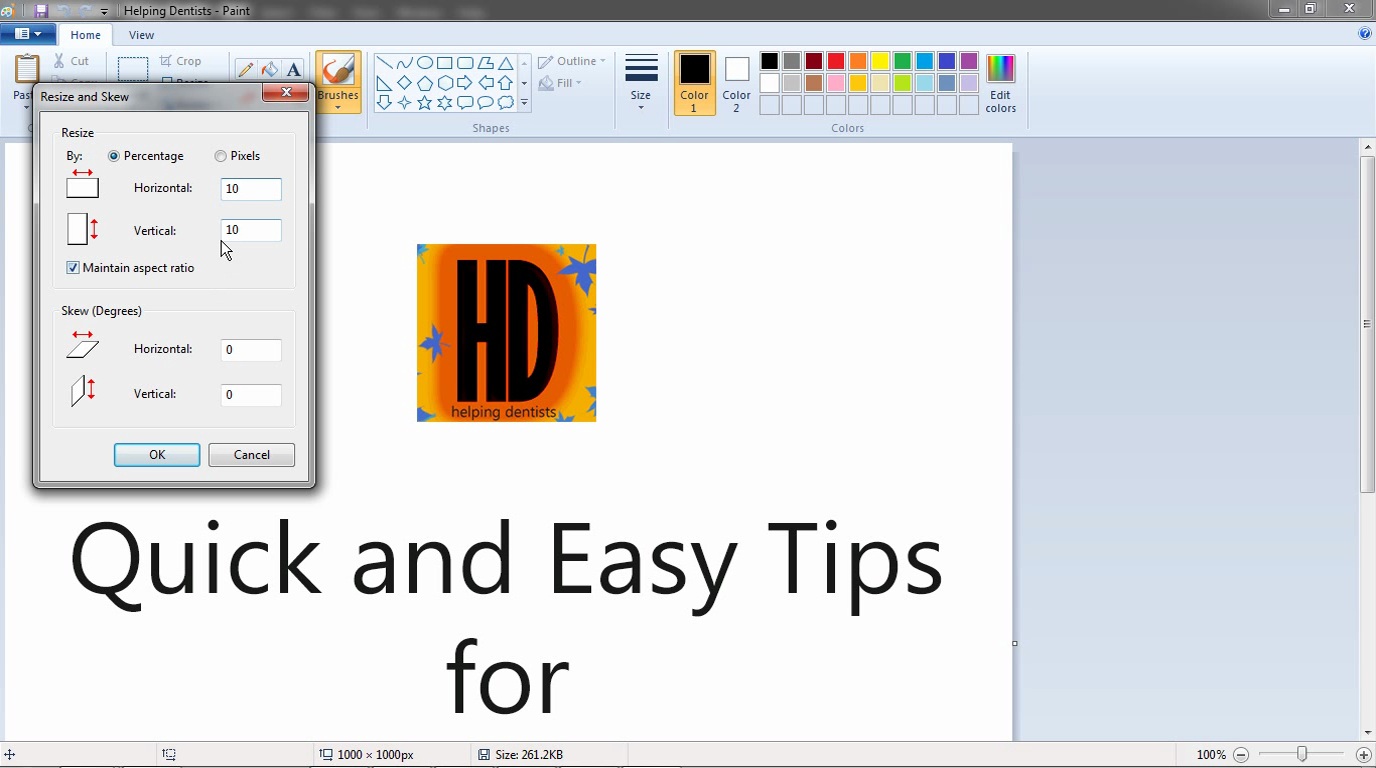Switch to the View tab
The image size is (1376, 768).
(141, 34)
